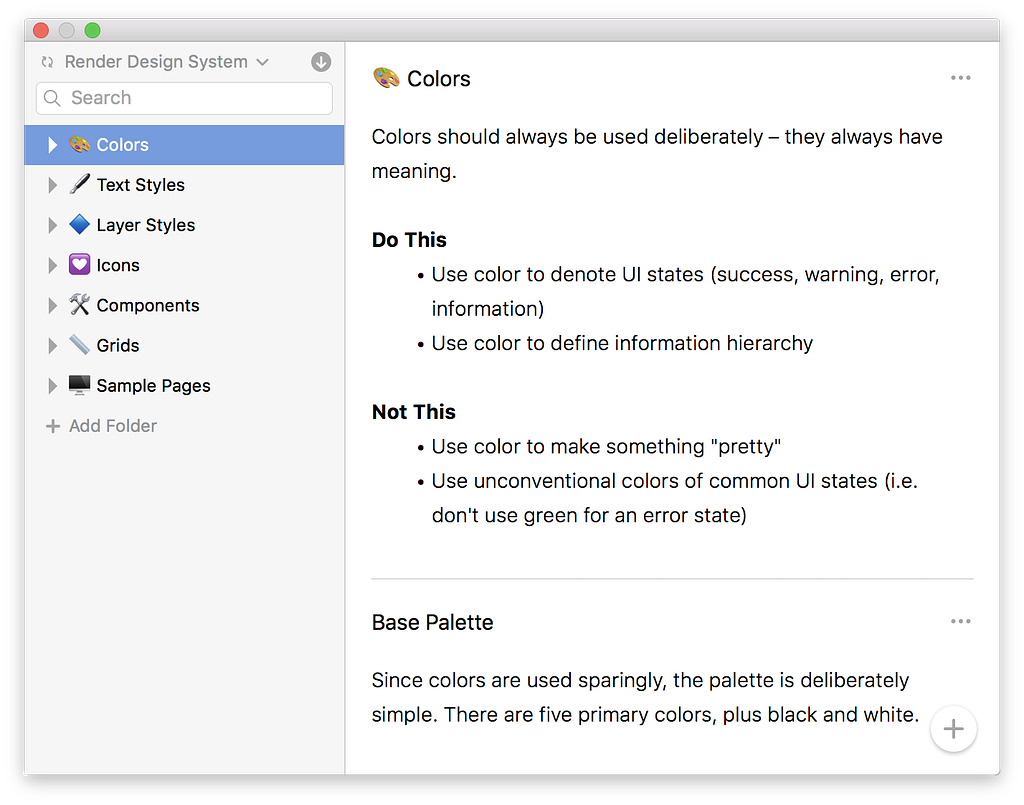Click the sync icon beside Render Design System
This screenshot has width=1024, height=805.
point(46,62)
